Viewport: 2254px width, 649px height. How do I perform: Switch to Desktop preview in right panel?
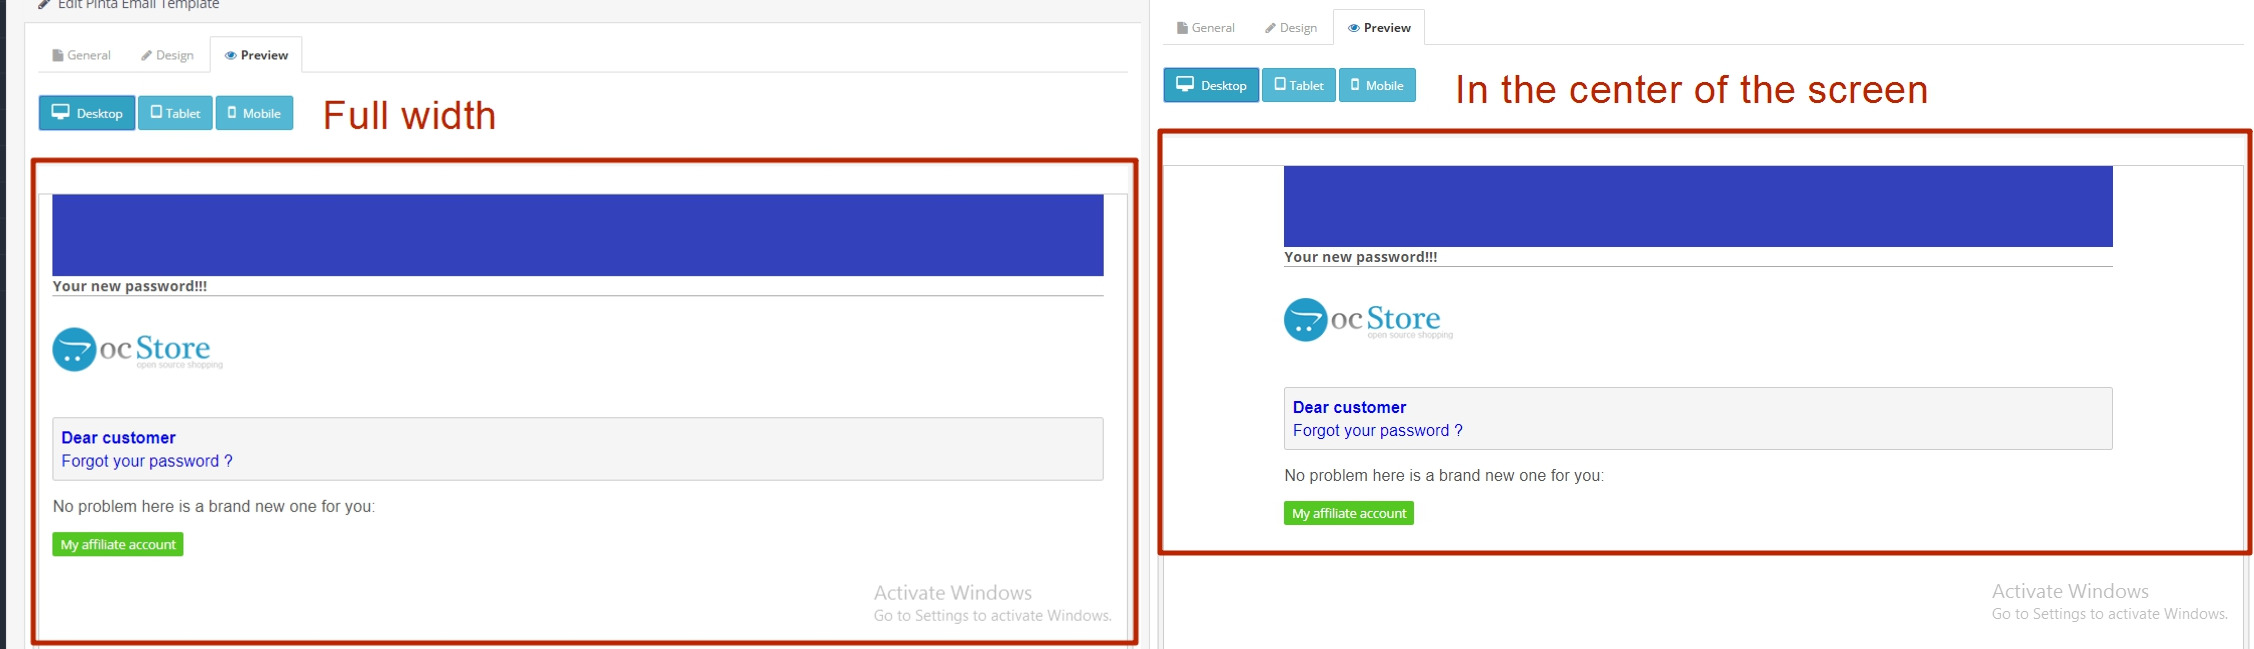(1211, 85)
